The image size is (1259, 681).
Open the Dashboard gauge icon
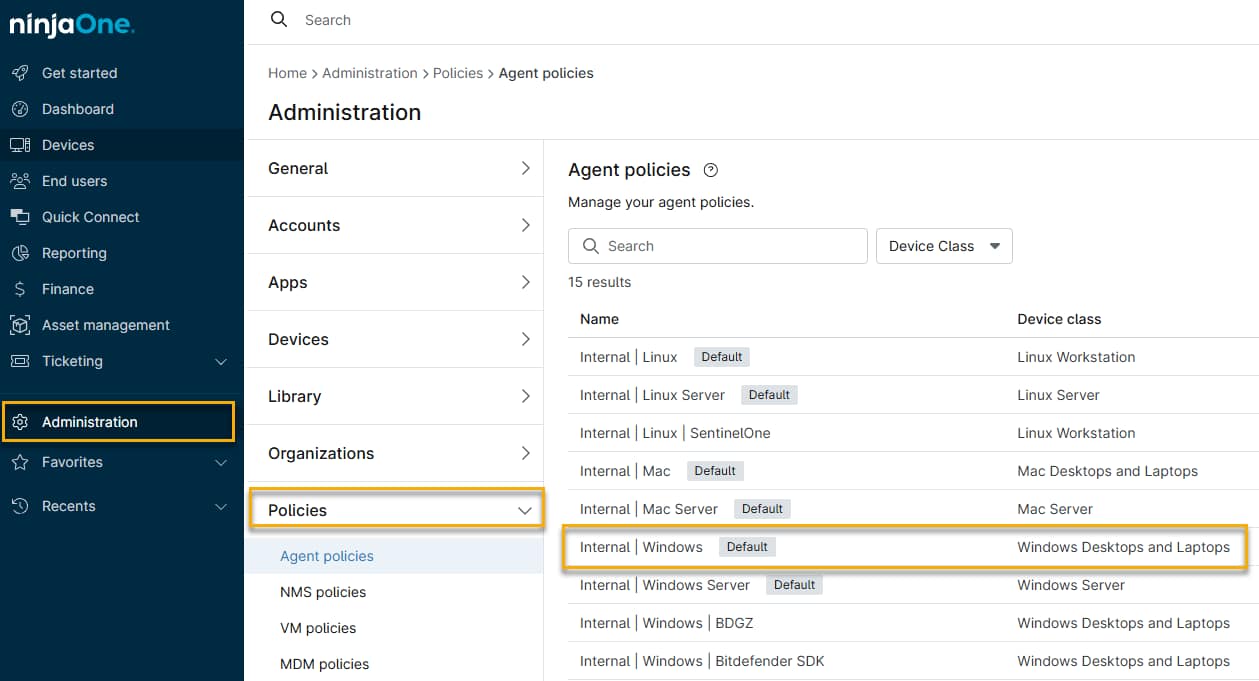click(x=20, y=109)
